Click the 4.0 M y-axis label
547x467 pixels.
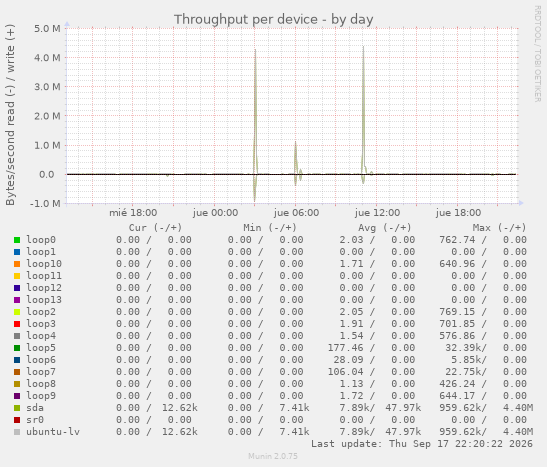[47, 58]
